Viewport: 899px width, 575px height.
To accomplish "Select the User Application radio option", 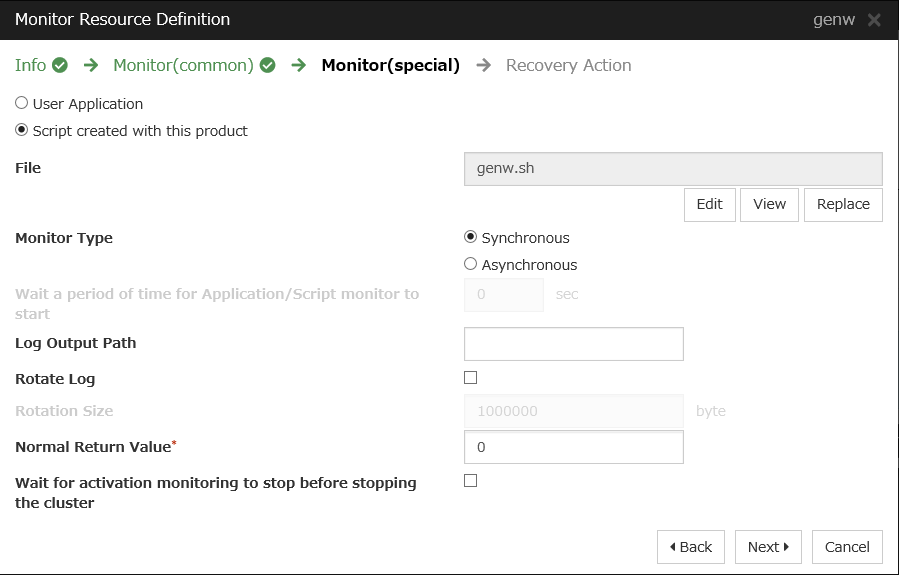I will pyautogui.click(x=22, y=103).
